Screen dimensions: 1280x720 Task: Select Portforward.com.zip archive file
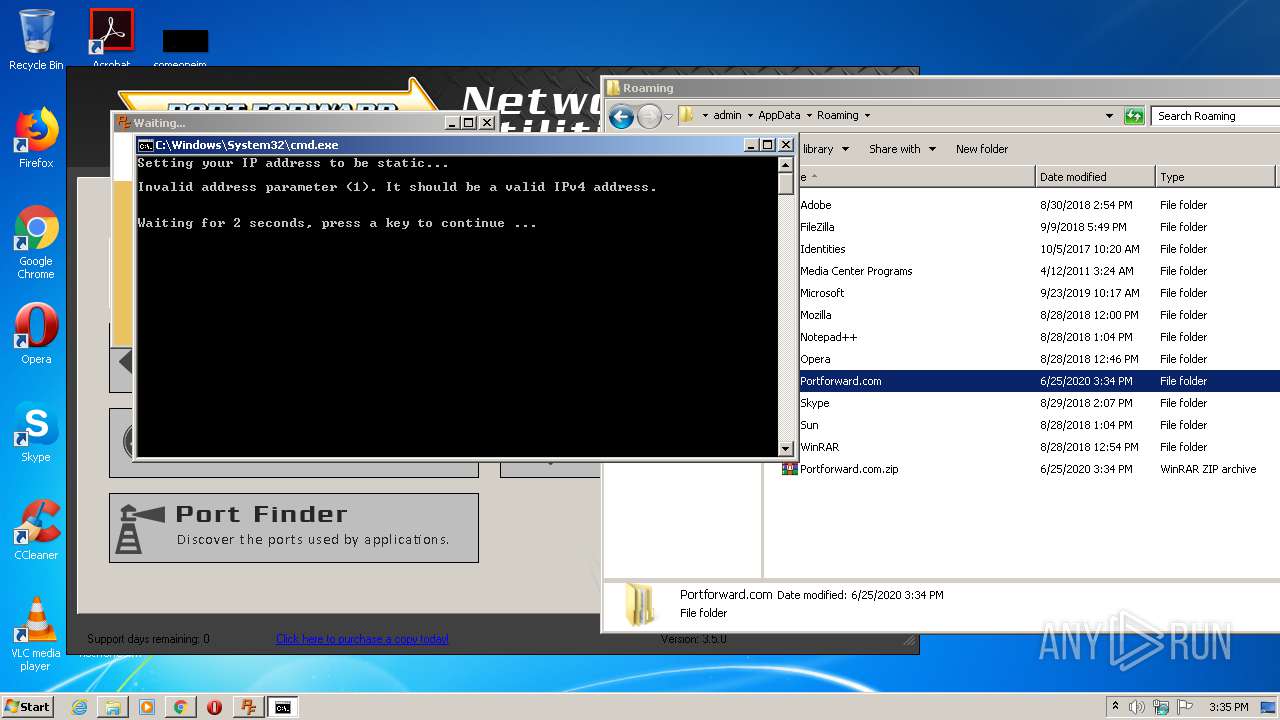click(1030, 469)
